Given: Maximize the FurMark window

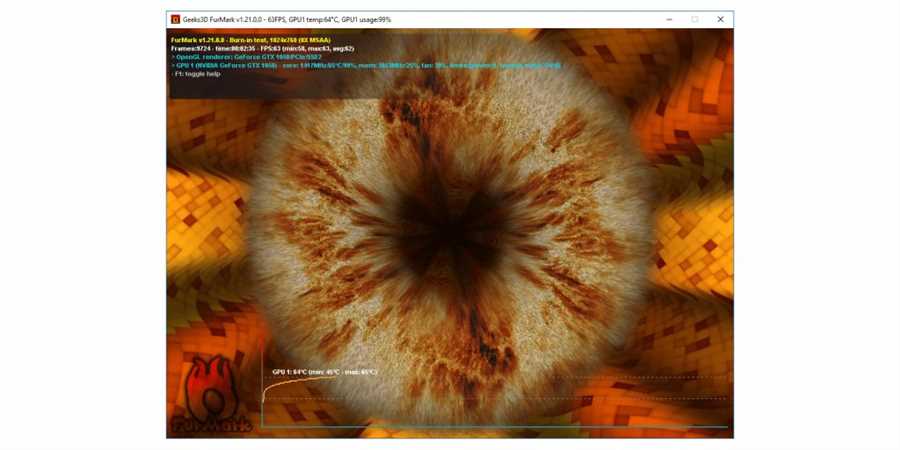Looking at the screenshot, I should [x=695, y=19].
